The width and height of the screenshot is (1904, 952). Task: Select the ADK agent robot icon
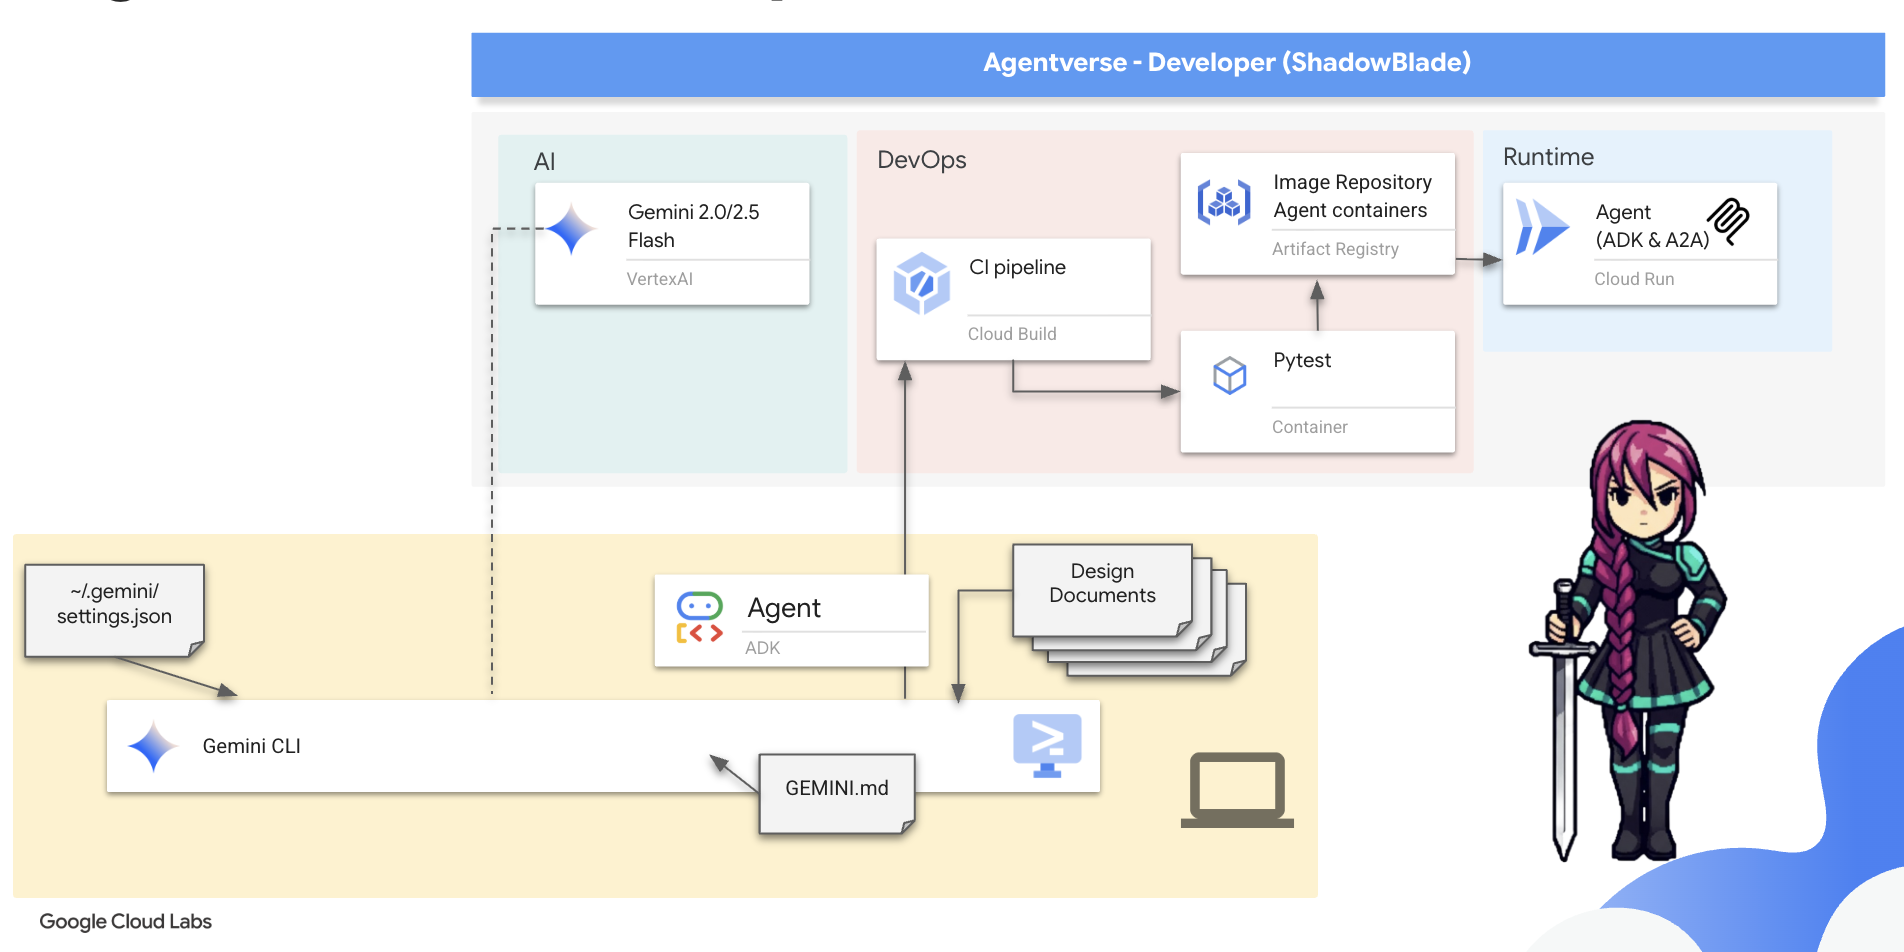pyautogui.click(x=699, y=617)
